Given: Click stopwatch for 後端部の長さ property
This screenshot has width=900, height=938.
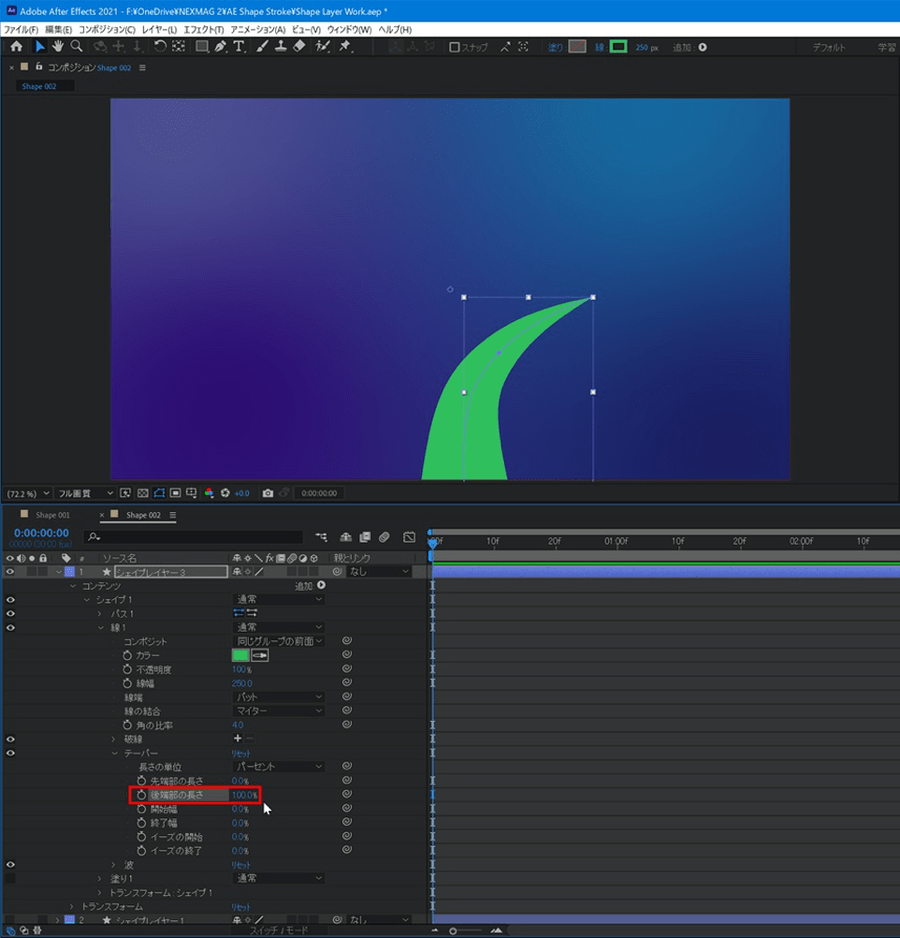Looking at the screenshot, I should coord(142,795).
